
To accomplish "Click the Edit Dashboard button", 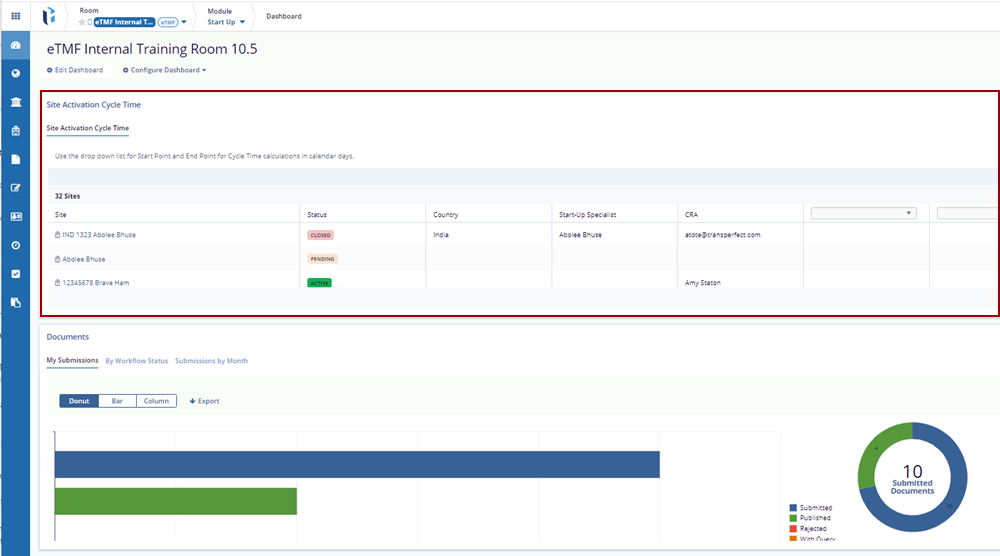I will (x=75, y=70).
